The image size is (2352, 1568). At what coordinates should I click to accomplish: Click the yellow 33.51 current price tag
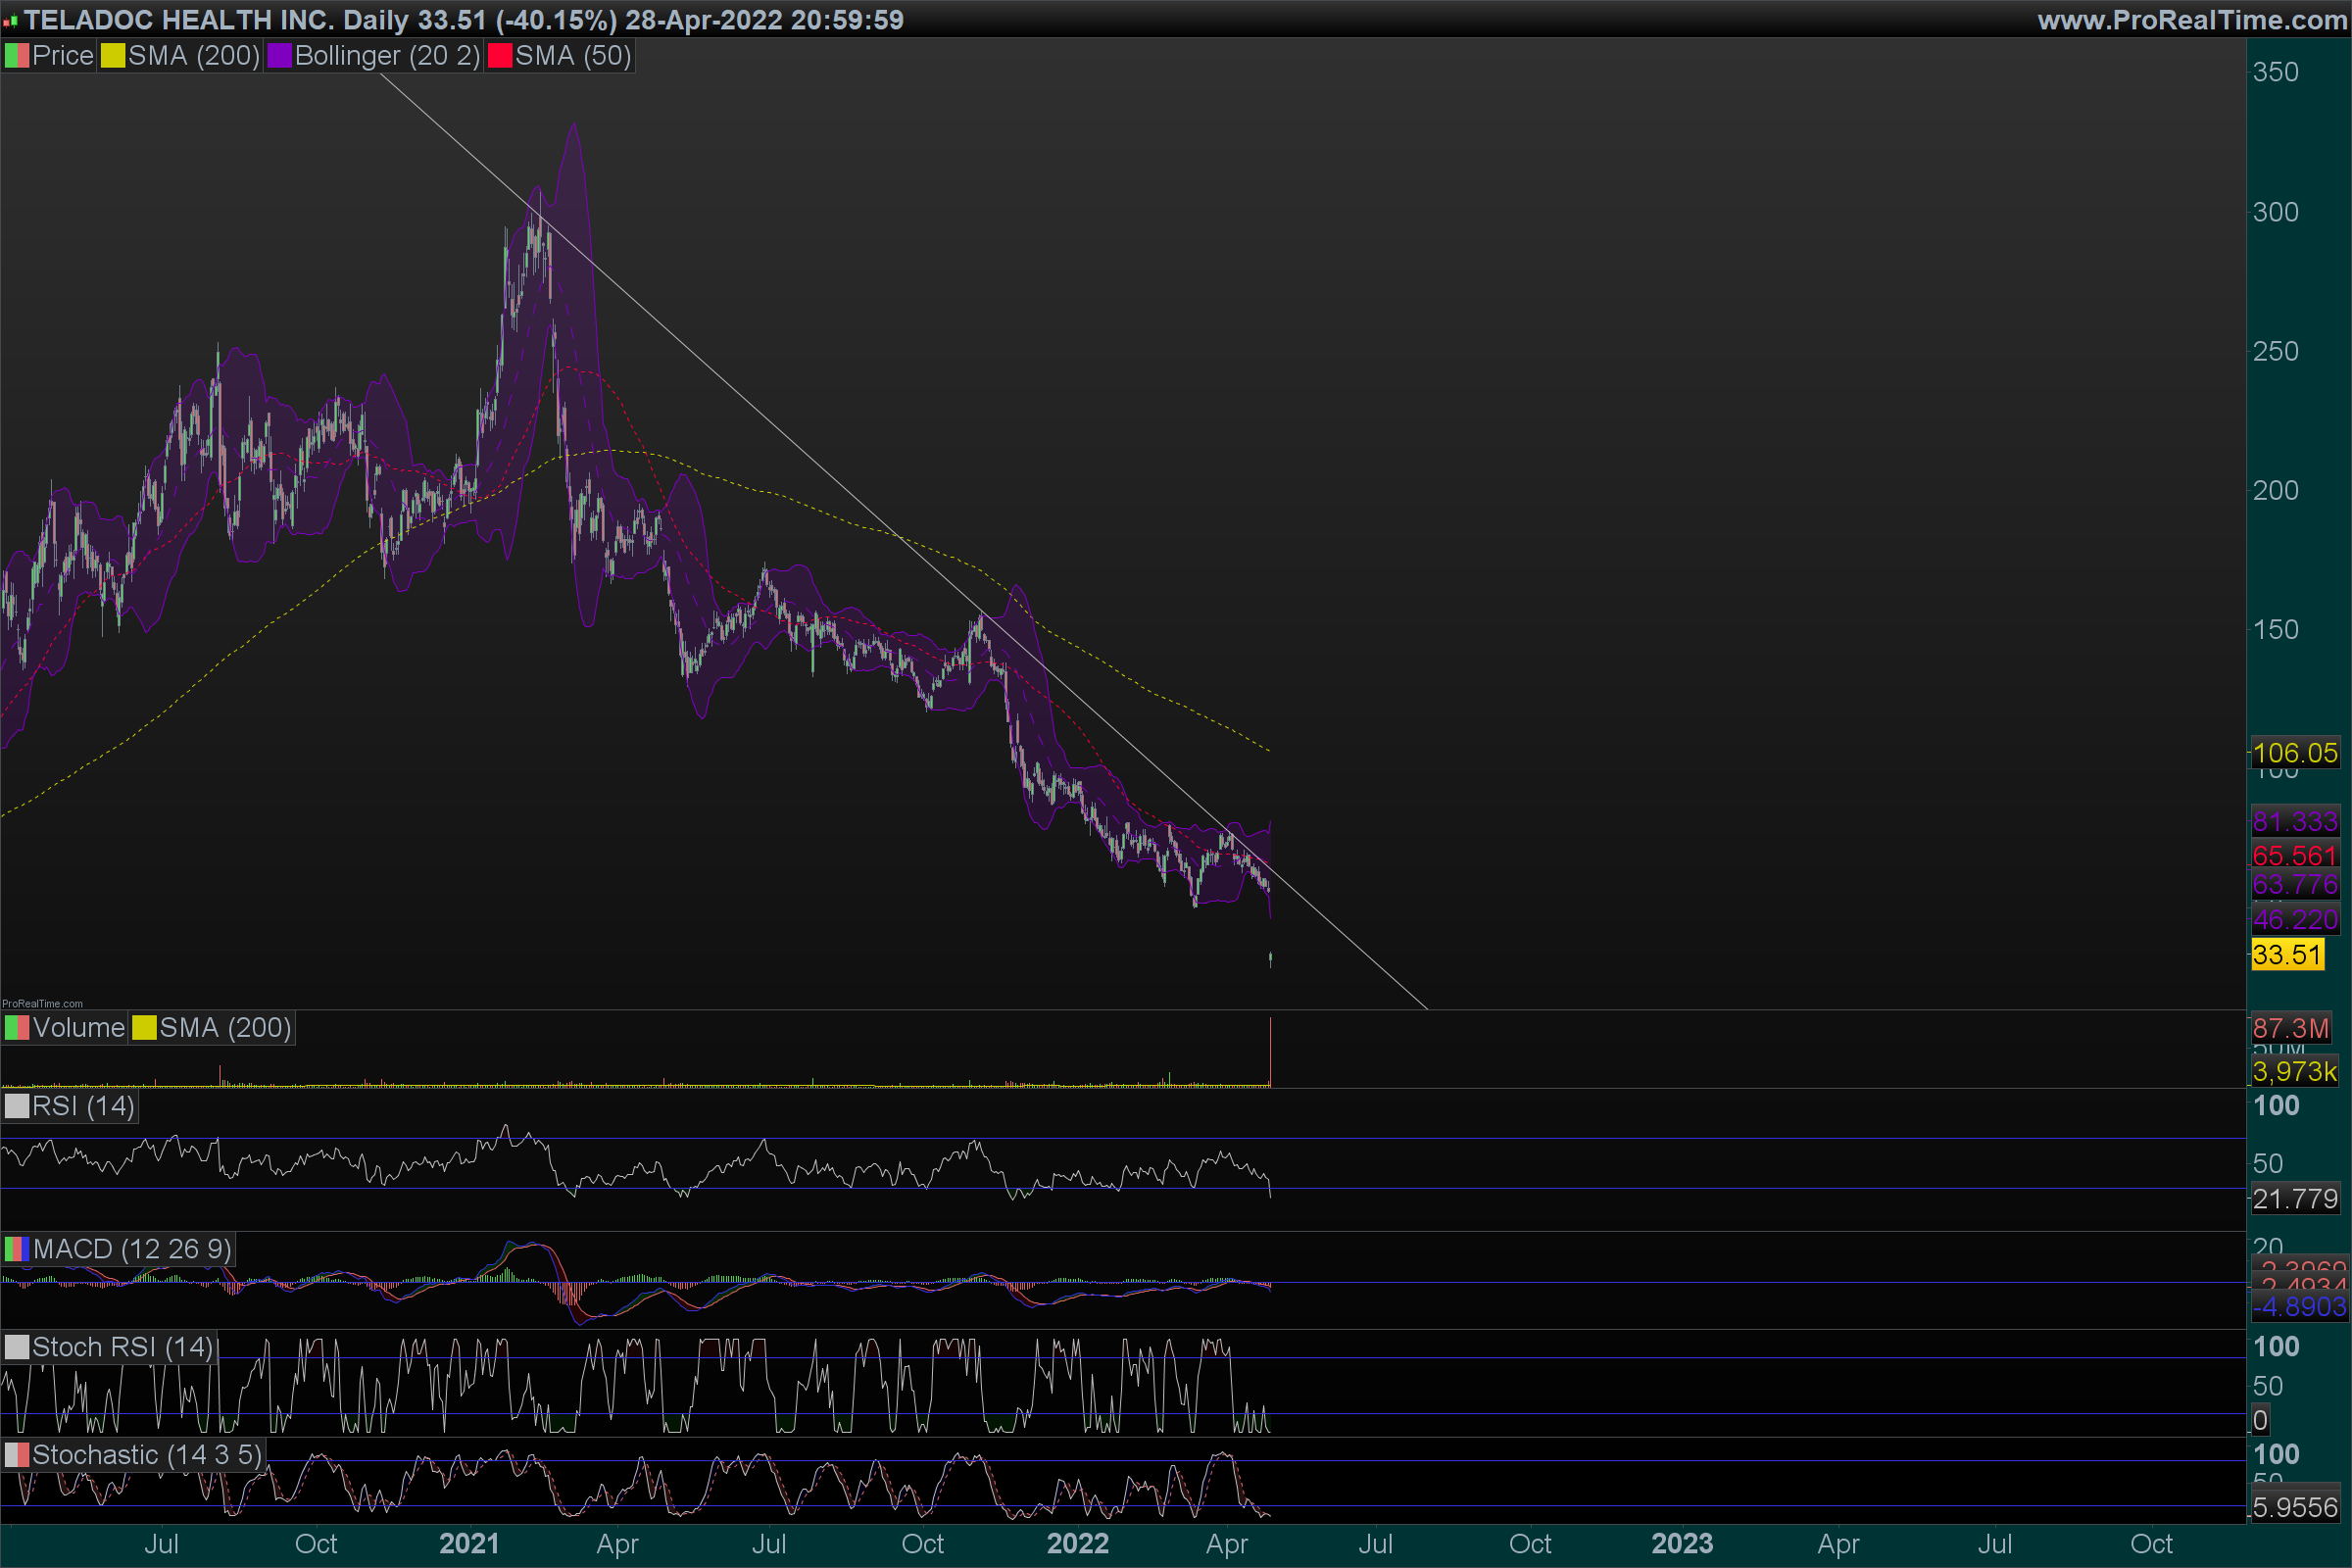click(2286, 955)
